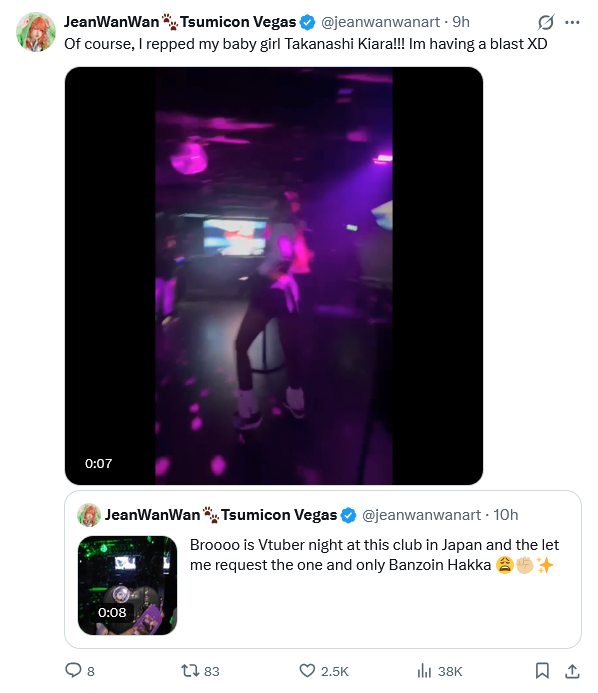The width and height of the screenshot is (598, 693).
Task: Repost this tweet using the retweet icon
Action: point(190,670)
